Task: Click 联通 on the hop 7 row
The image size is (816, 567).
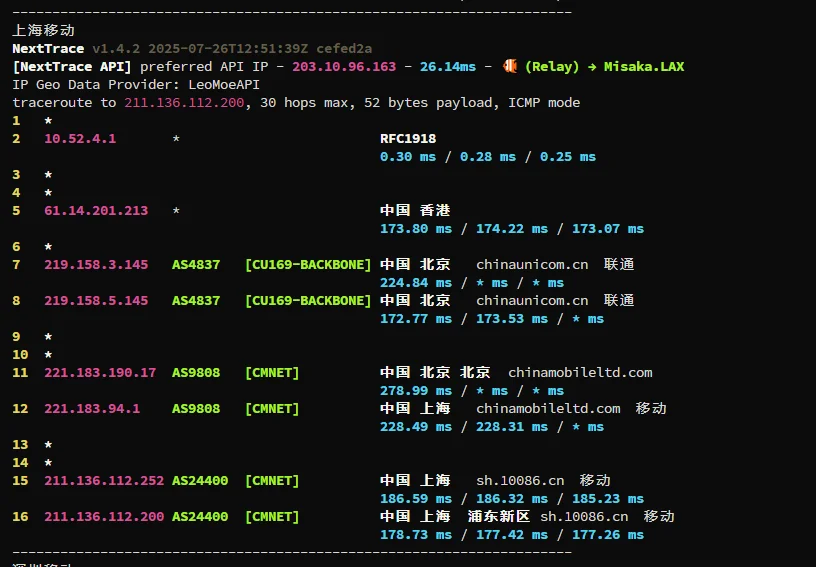Action: (619, 264)
